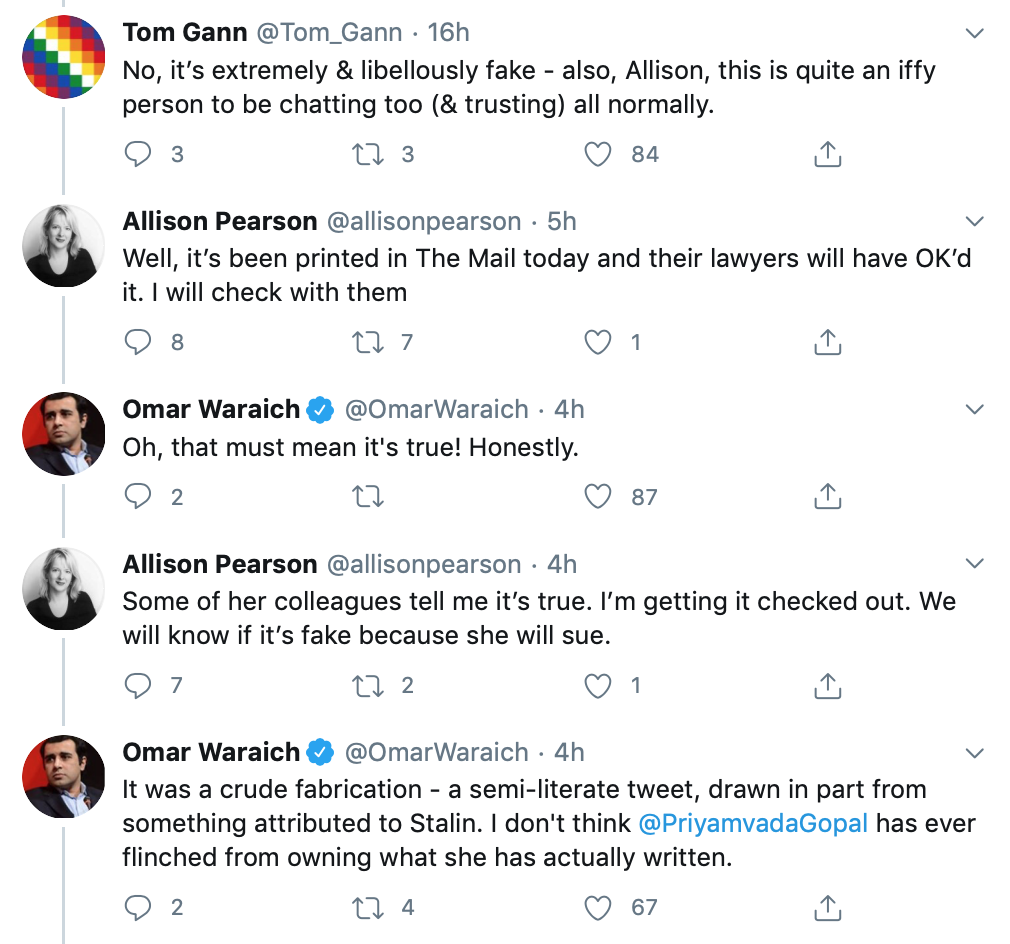Visit Tom Gann's profile via username
Viewport: 1010px width, 944px height.
coord(330,31)
